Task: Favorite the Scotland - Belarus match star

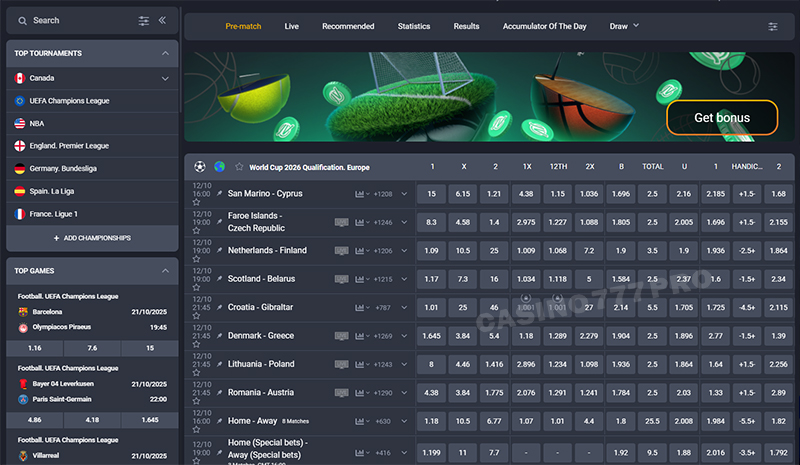Action: 196,287
